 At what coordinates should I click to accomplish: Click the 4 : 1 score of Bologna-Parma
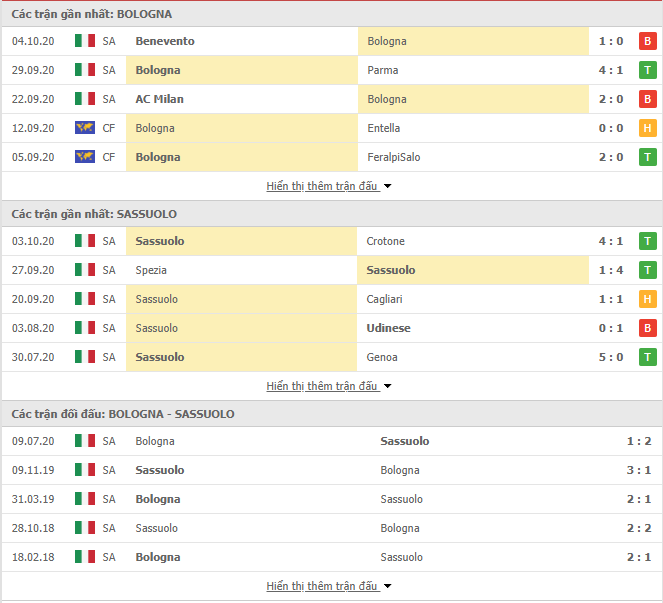(613, 70)
